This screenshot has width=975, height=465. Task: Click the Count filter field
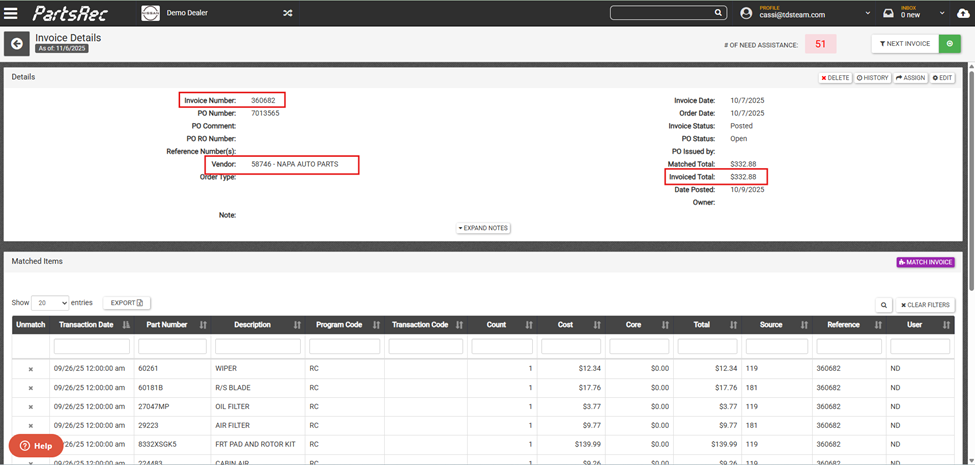(502, 346)
